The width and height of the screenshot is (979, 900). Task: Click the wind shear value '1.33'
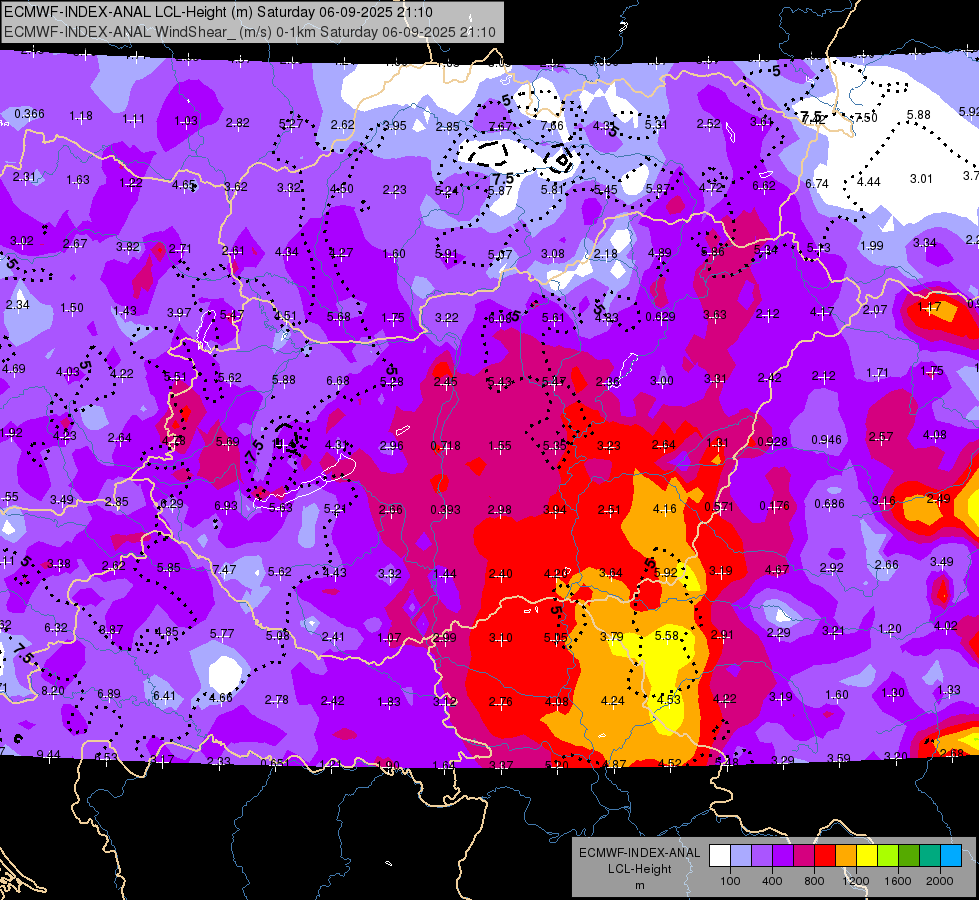pos(948,690)
